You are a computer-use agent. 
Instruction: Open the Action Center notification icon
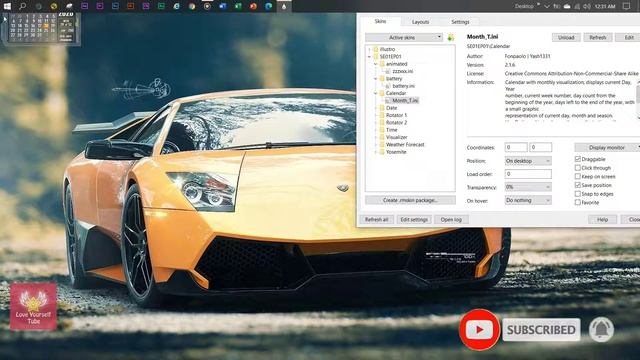click(x=627, y=6)
